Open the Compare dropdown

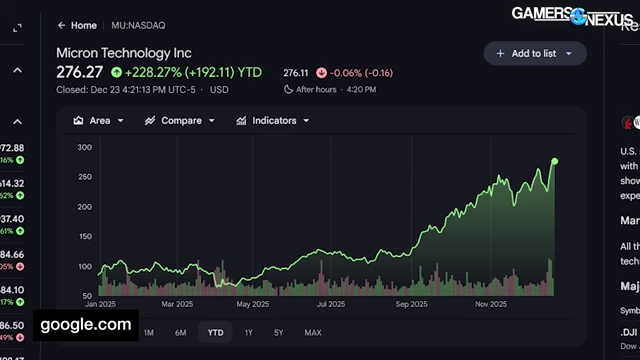[x=180, y=121]
